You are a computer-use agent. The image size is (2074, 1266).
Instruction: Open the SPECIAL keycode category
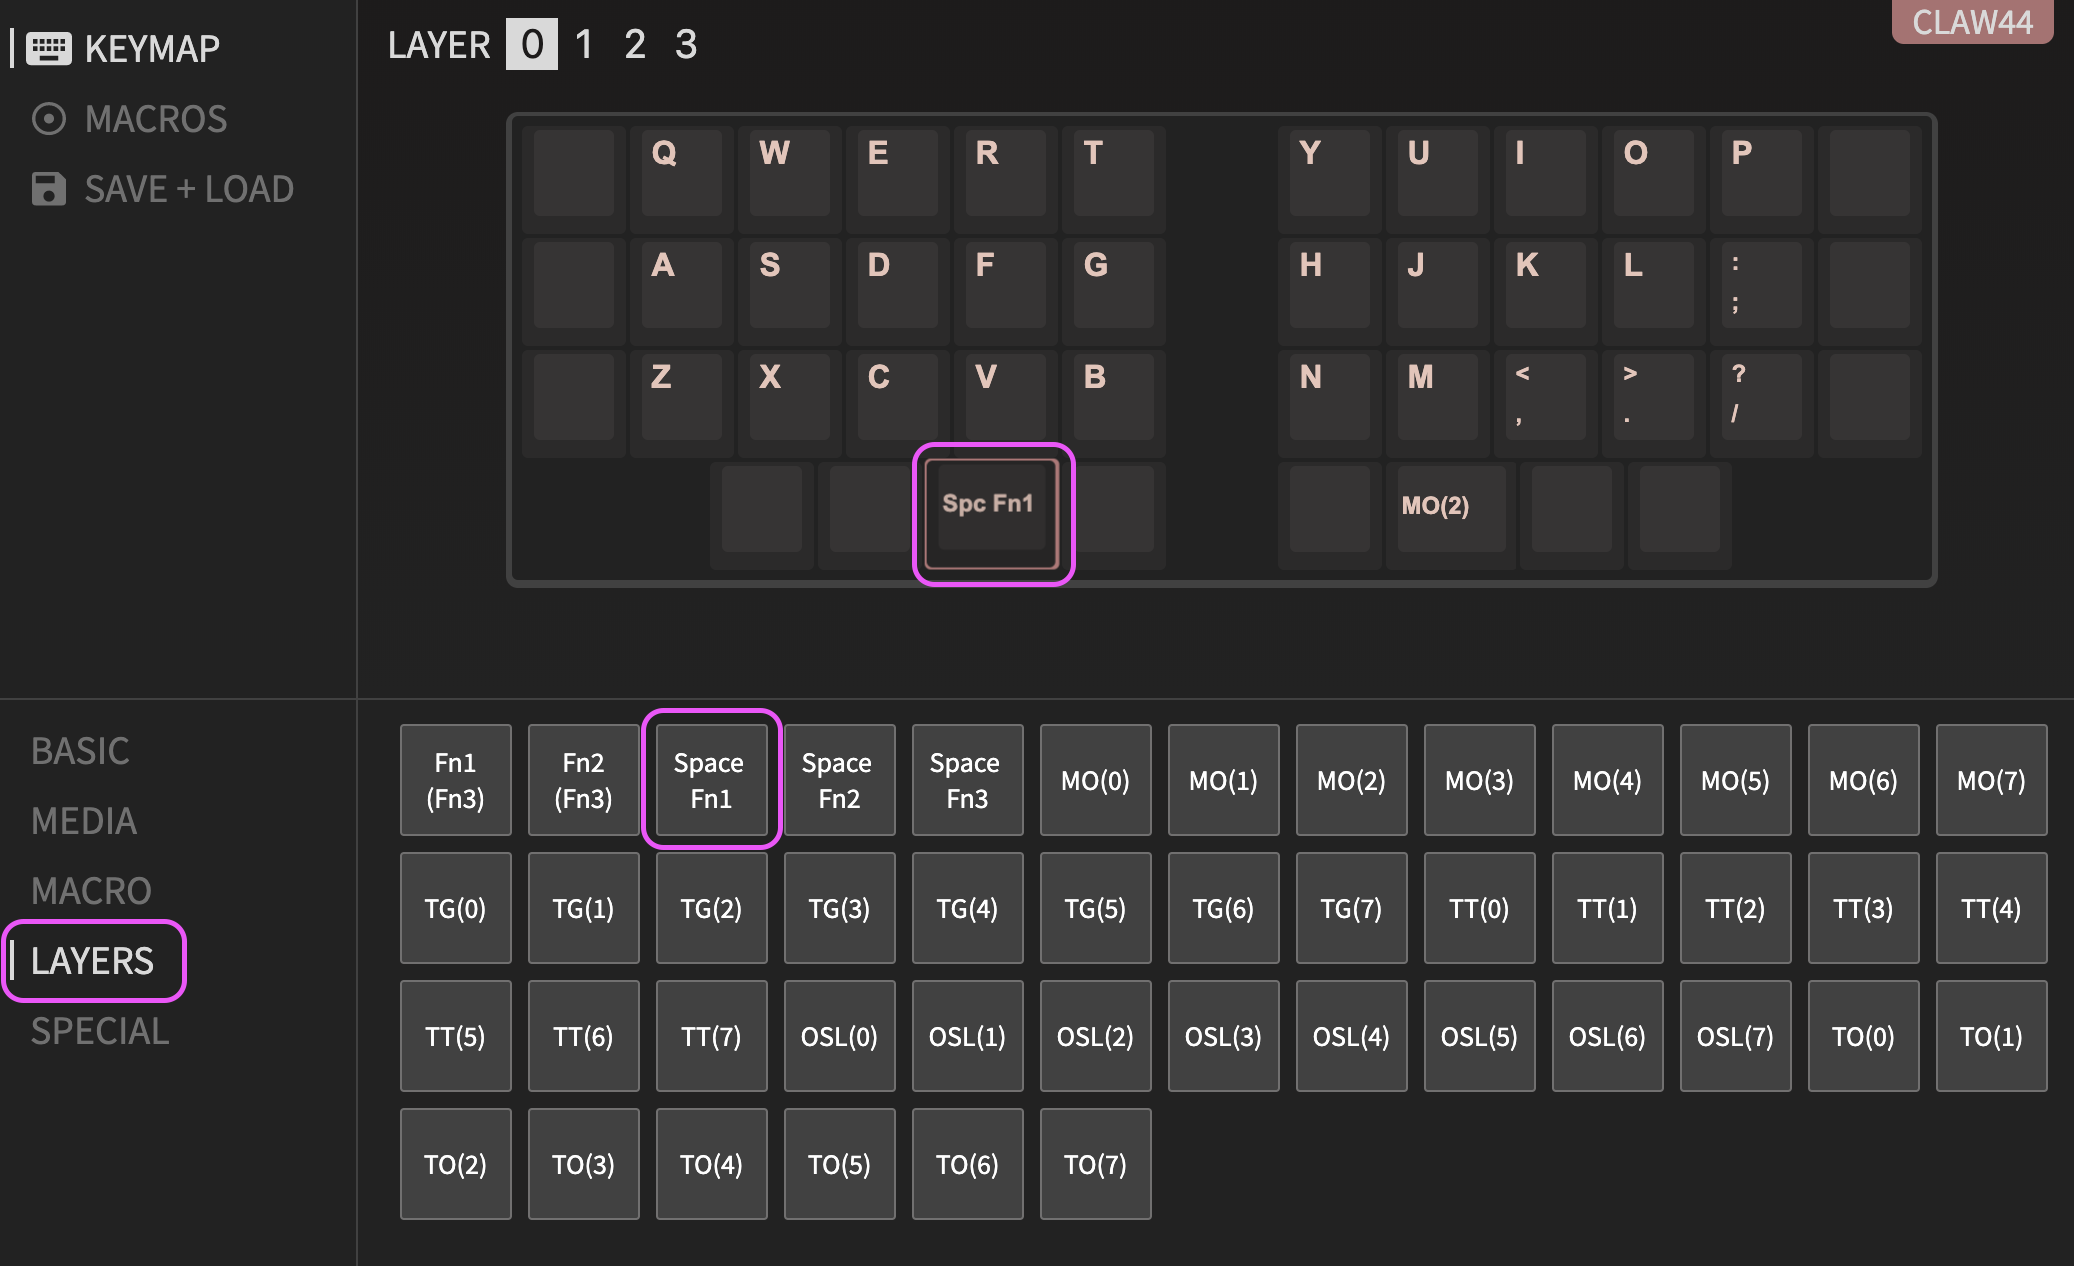[x=100, y=1031]
